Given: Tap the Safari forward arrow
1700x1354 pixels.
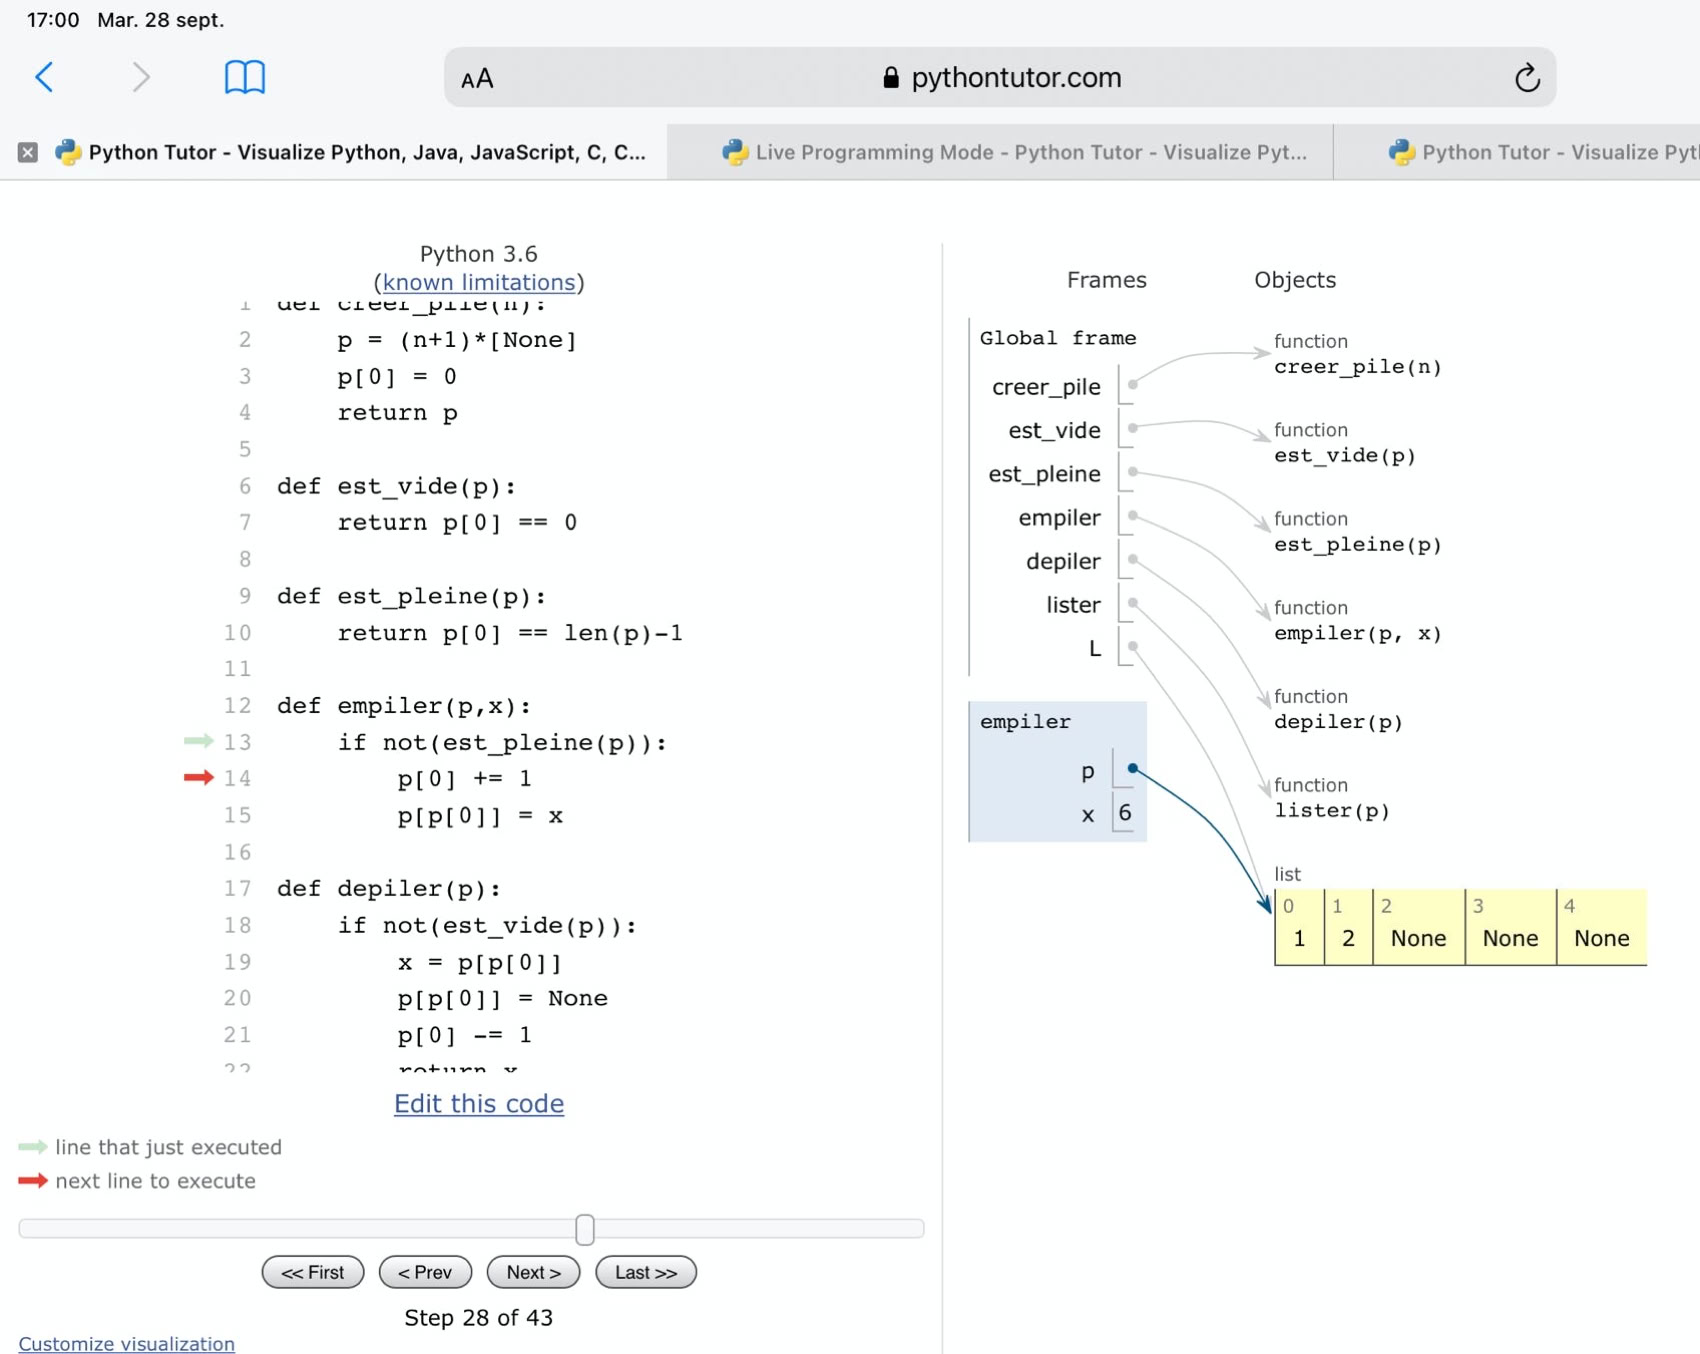Looking at the screenshot, I should (x=141, y=77).
